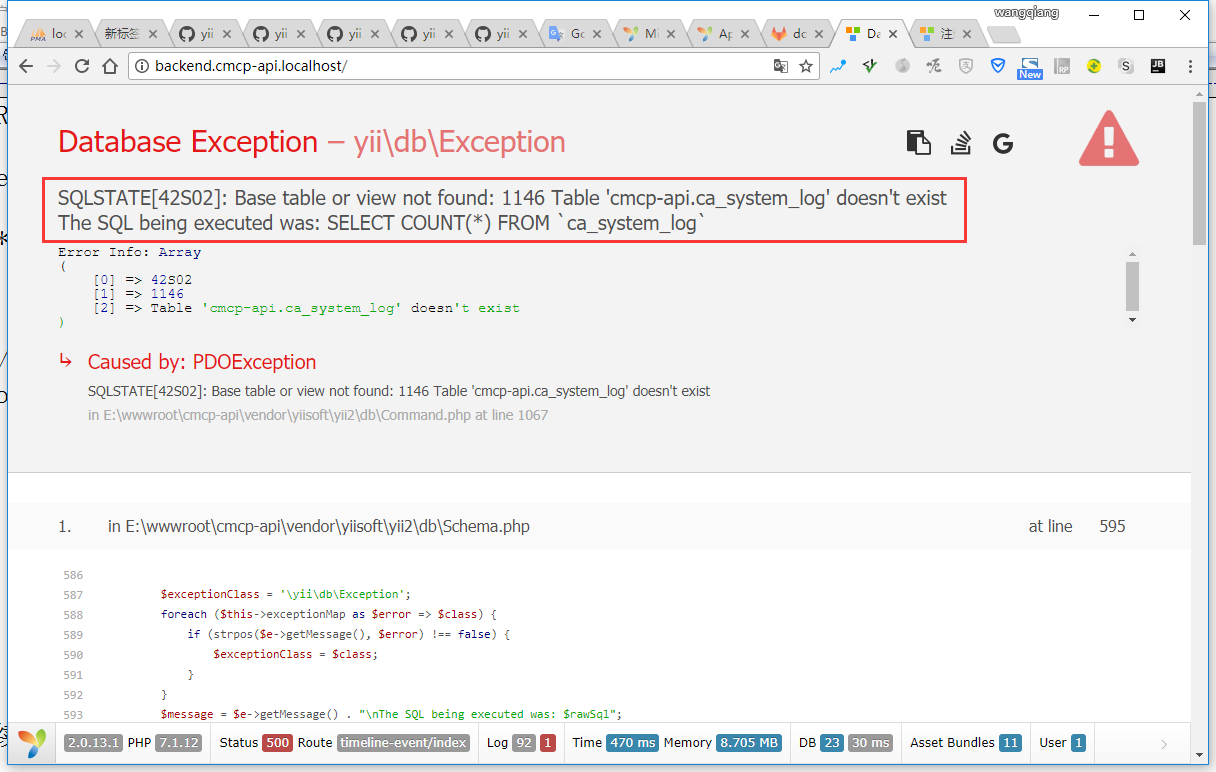Collapse the Yii debug toolbar arrow
The height and width of the screenshot is (772, 1216).
click(x=1163, y=743)
